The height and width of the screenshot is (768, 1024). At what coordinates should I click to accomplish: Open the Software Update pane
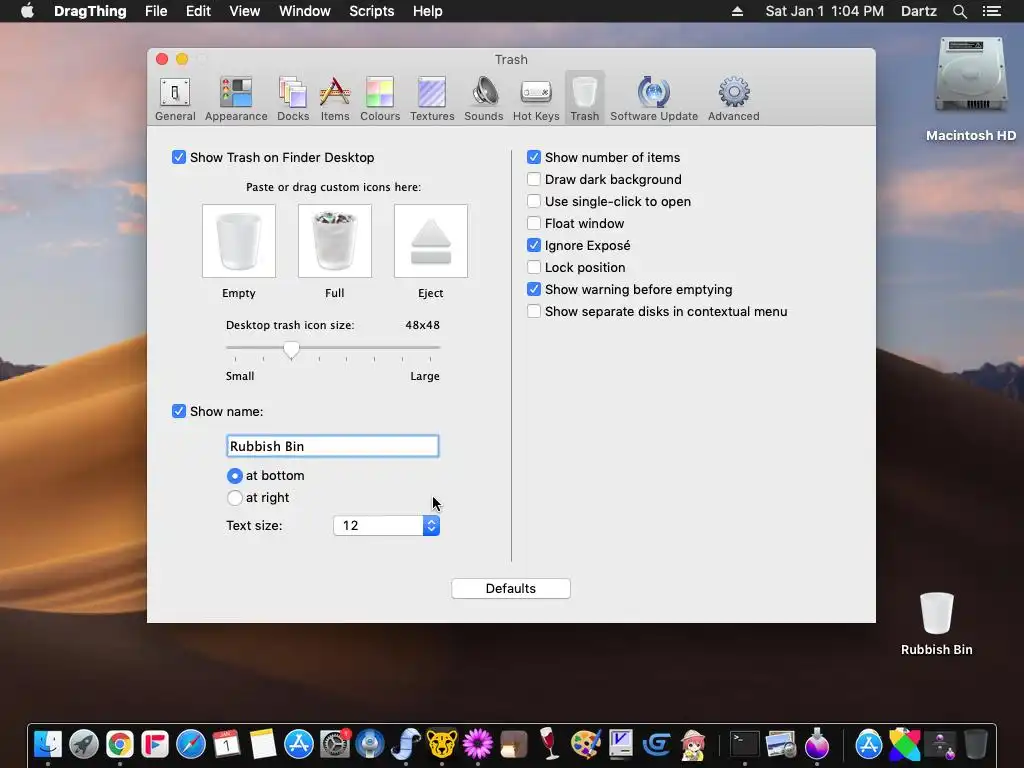pos(654,99)
